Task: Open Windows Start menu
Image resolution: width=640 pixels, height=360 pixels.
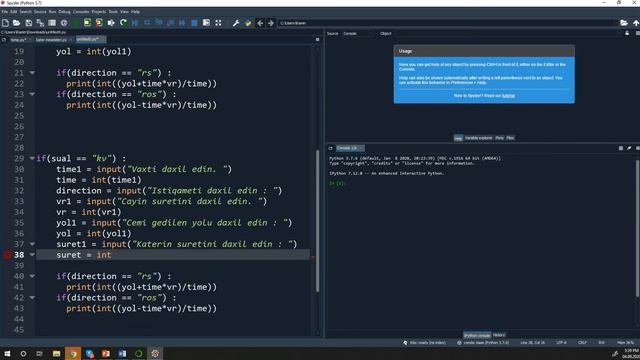Action: click(7, 353)
